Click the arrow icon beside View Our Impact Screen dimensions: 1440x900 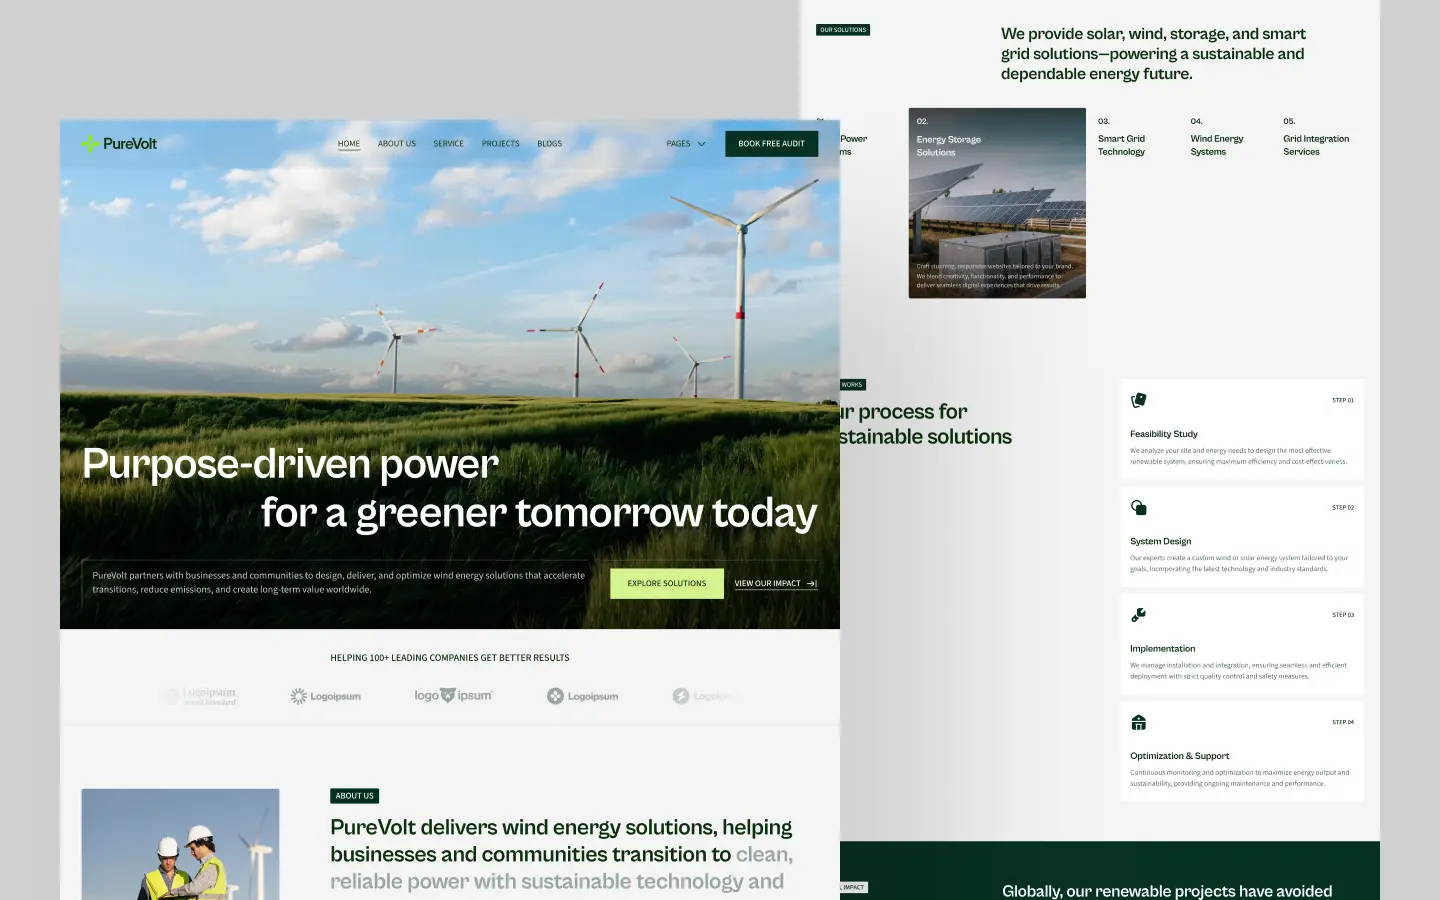coord(812,584)
